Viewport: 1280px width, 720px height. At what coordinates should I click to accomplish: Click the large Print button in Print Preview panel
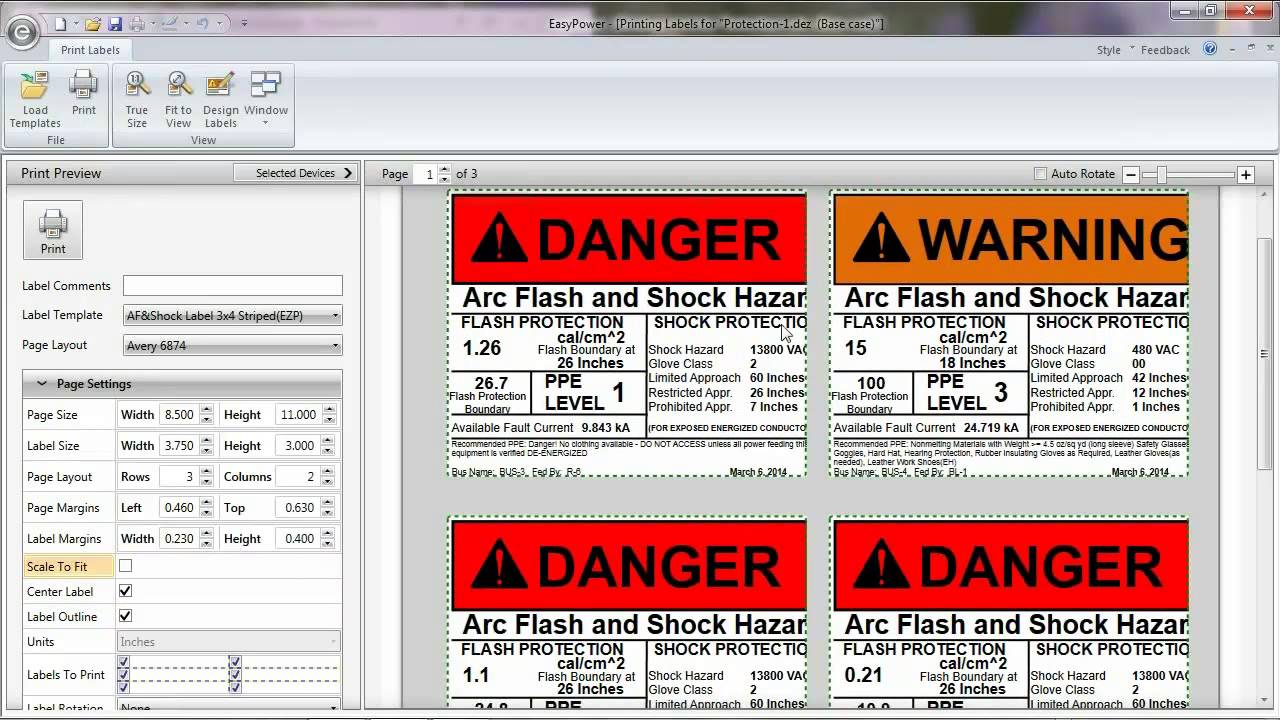tap(53, 230)
